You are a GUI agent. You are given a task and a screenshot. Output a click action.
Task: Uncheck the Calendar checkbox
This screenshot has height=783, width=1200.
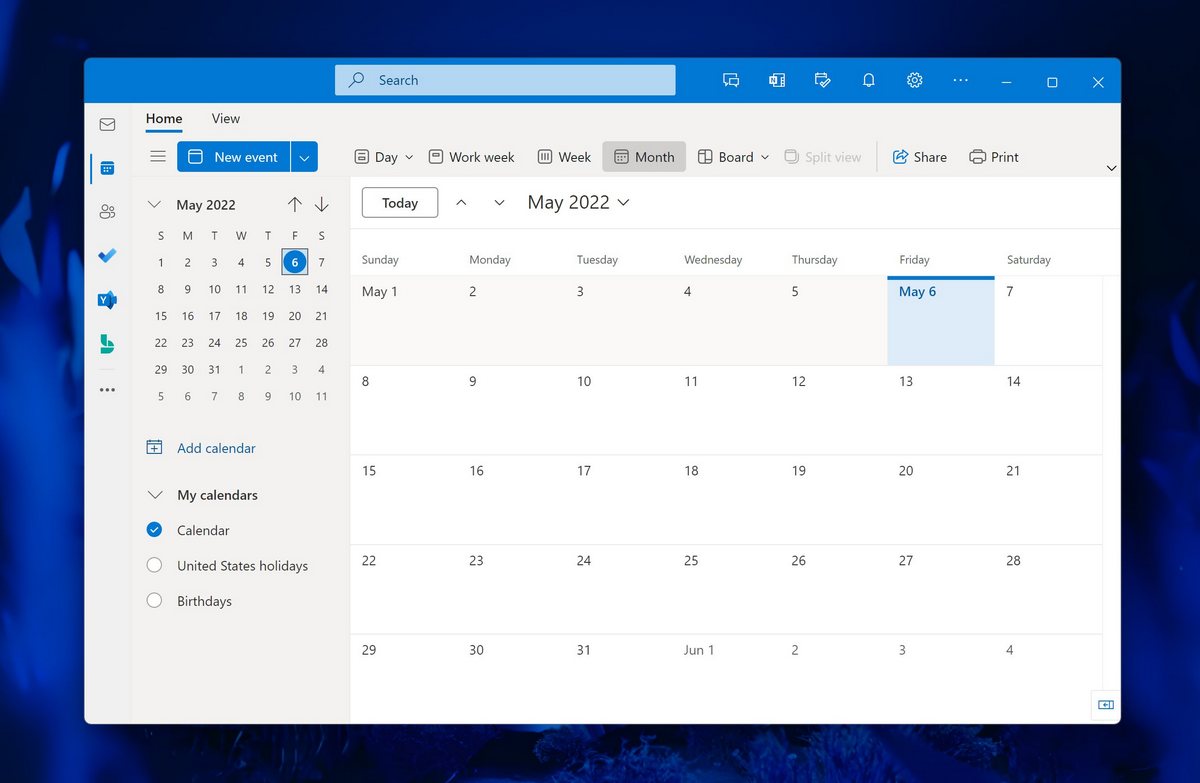click(154, 530)
